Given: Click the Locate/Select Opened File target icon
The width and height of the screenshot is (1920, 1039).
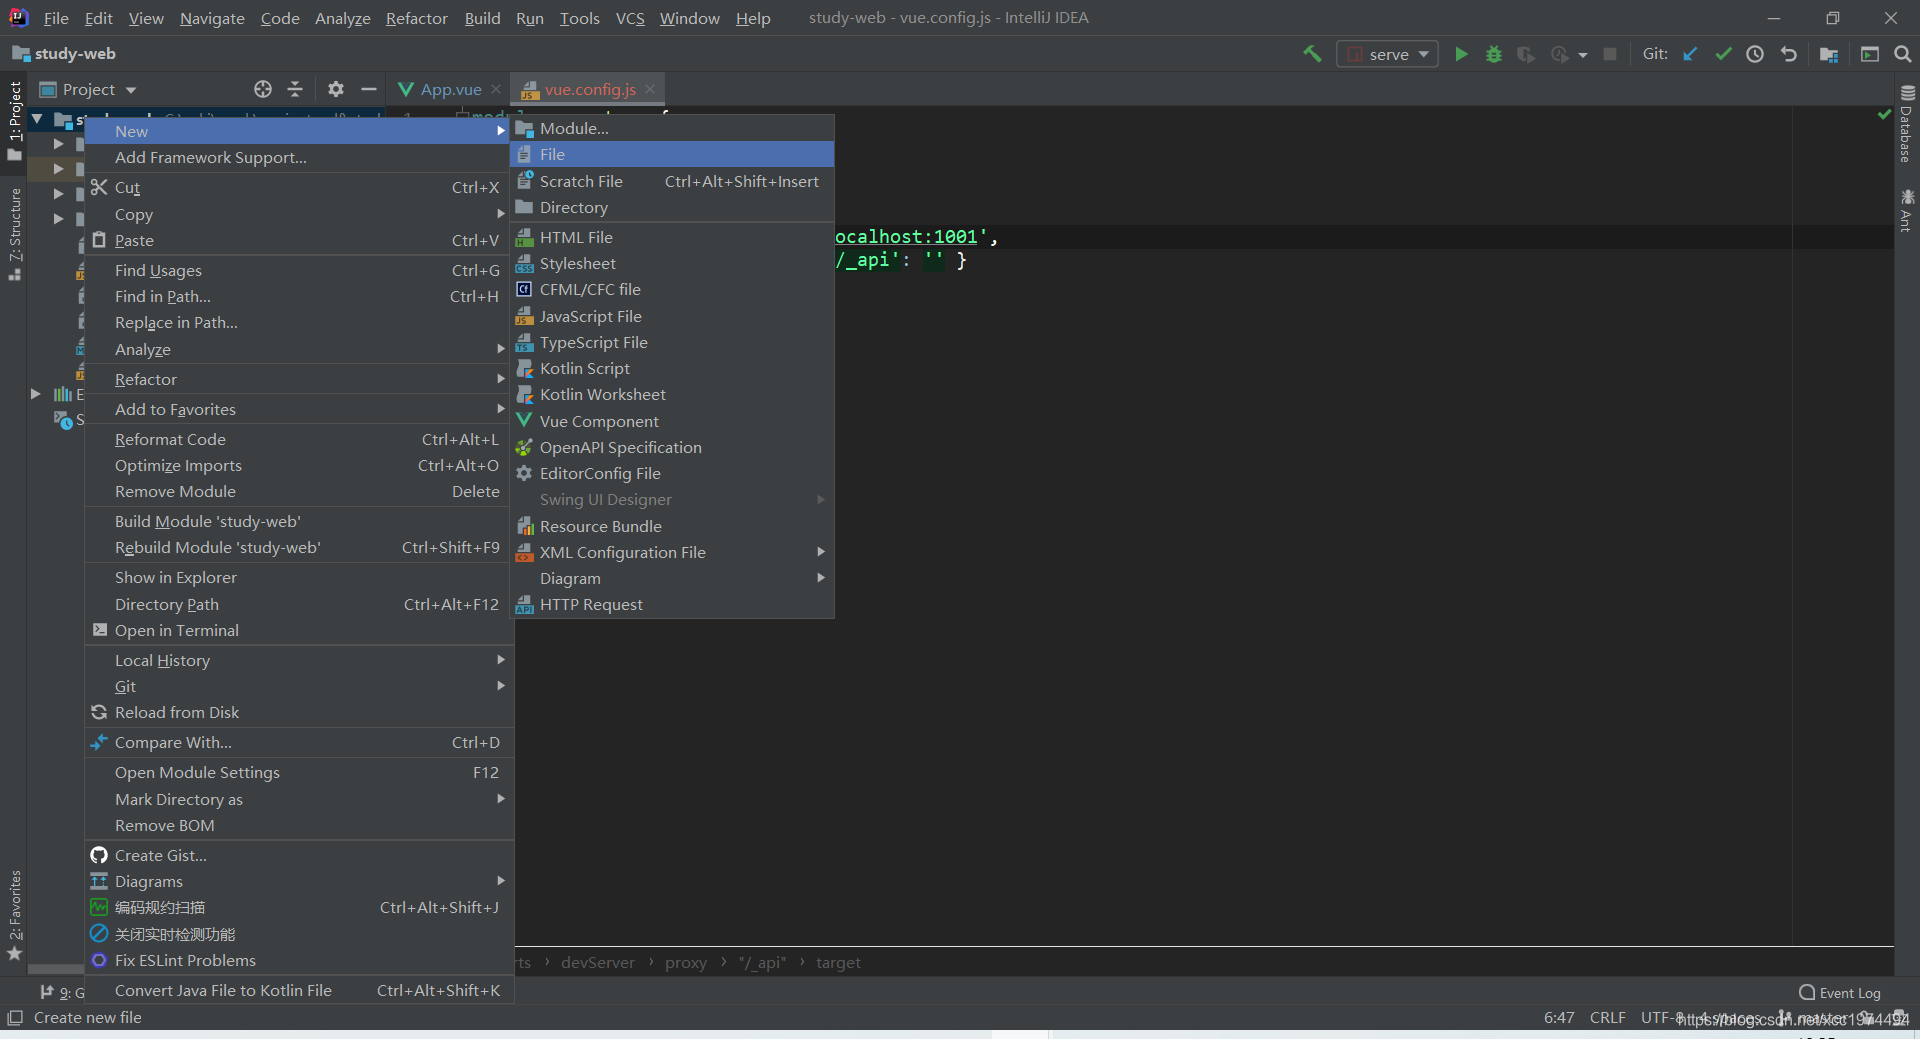Looking at the screenshot, I should click(263, 89).
